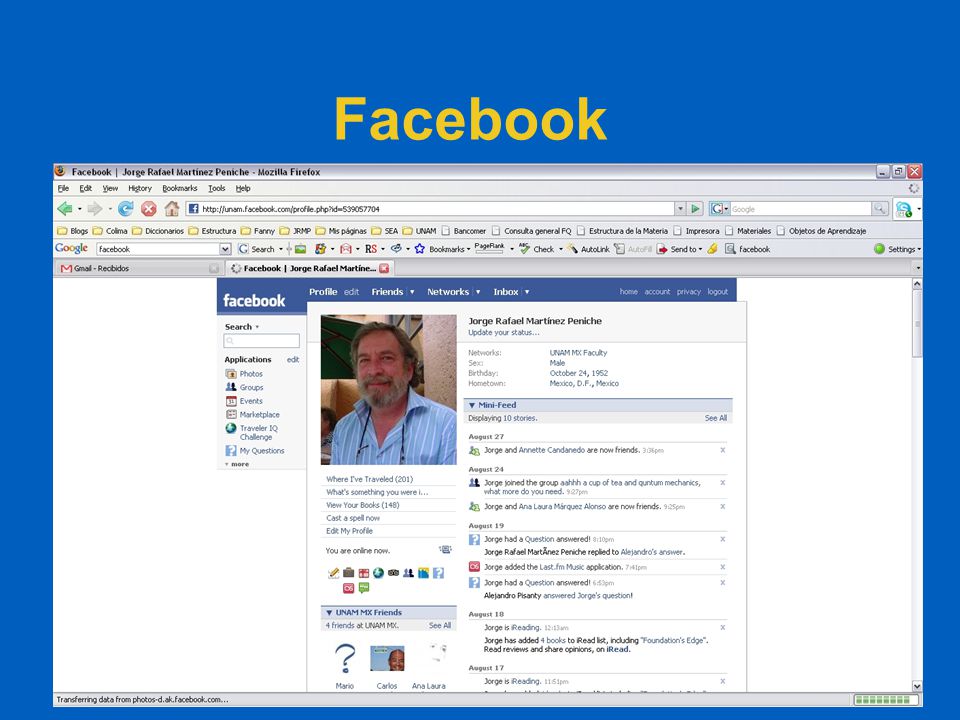The width and height of the screenshot is (960, 720).
Task: Click 'View Your Books (148)' link
Action: [362, 505]
